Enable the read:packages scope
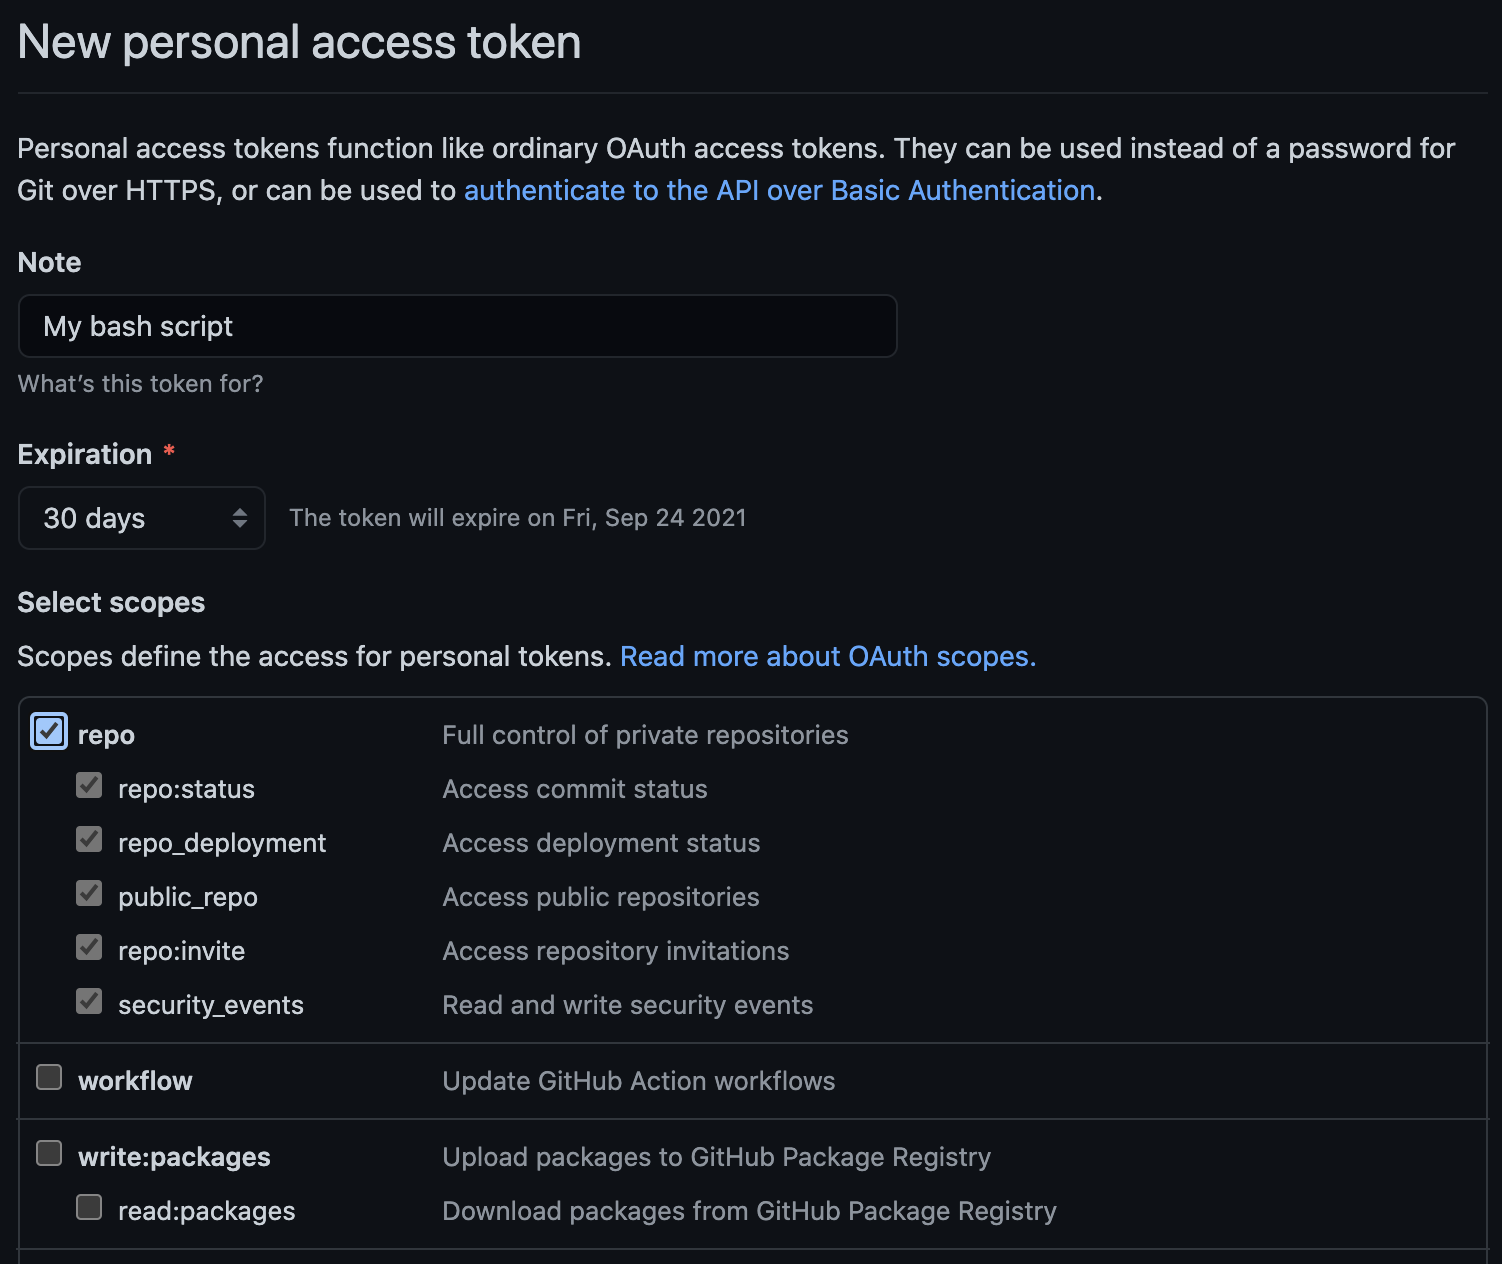The image size is (1502, 1264). point(88,1207)
